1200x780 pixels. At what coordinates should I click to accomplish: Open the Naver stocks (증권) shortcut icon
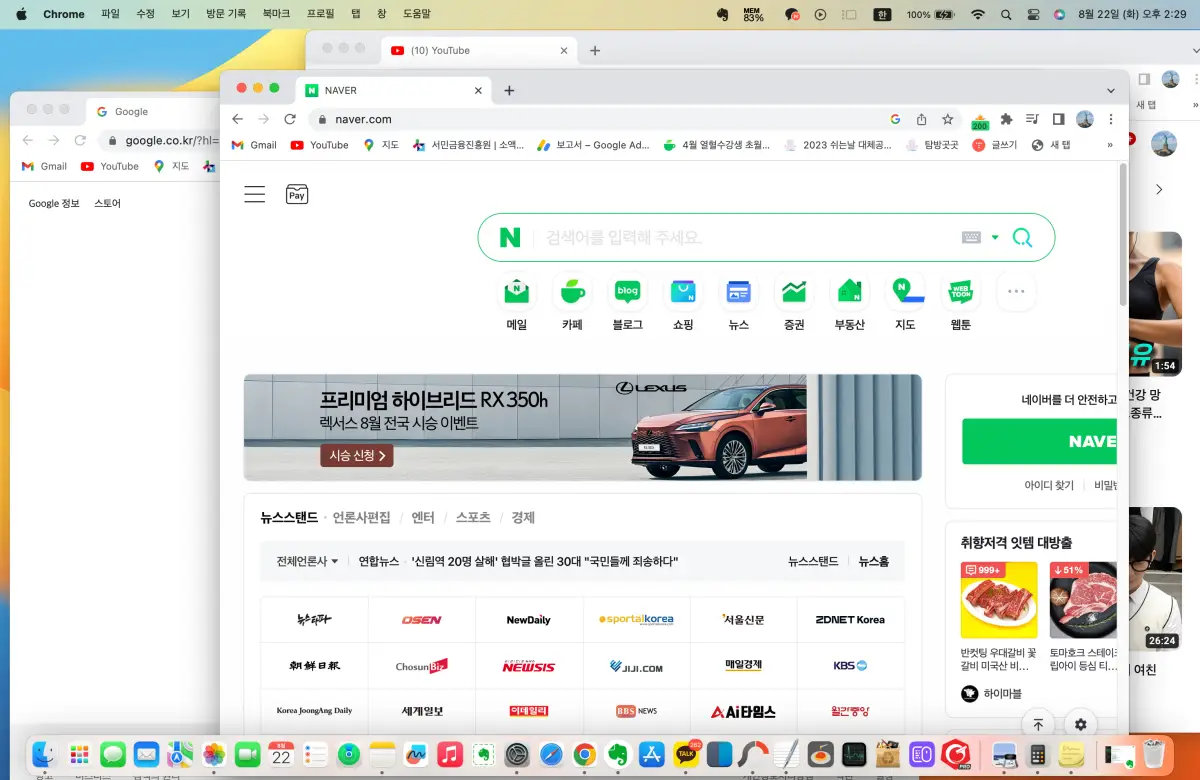(x=794, y=292)
